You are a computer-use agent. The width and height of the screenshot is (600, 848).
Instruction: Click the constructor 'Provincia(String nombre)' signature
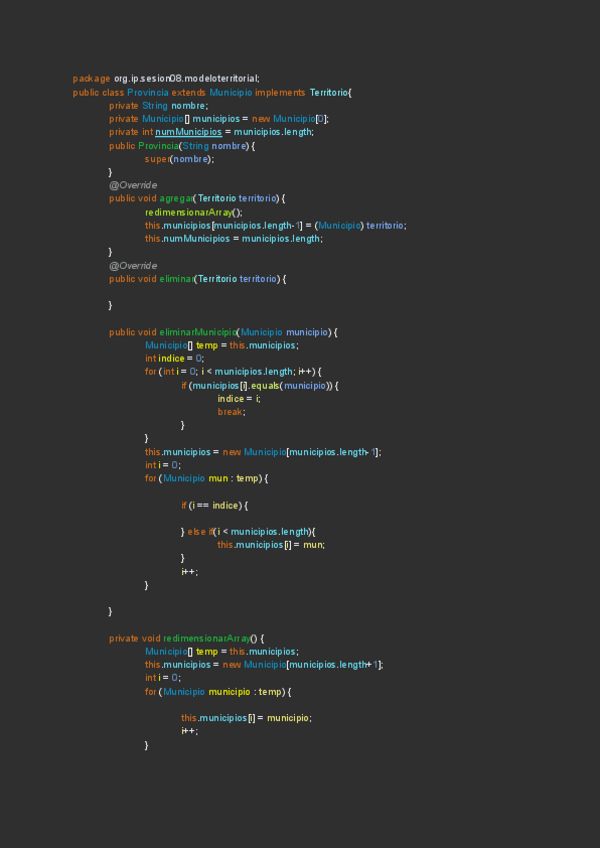(193, 145)
